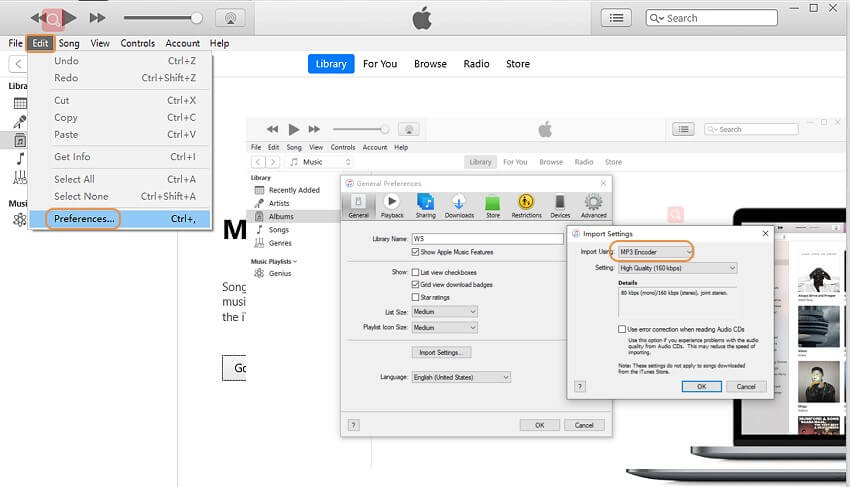Click the Library Name text field
The width and height of the screenshot is (850, 487).
pos(488,239)
